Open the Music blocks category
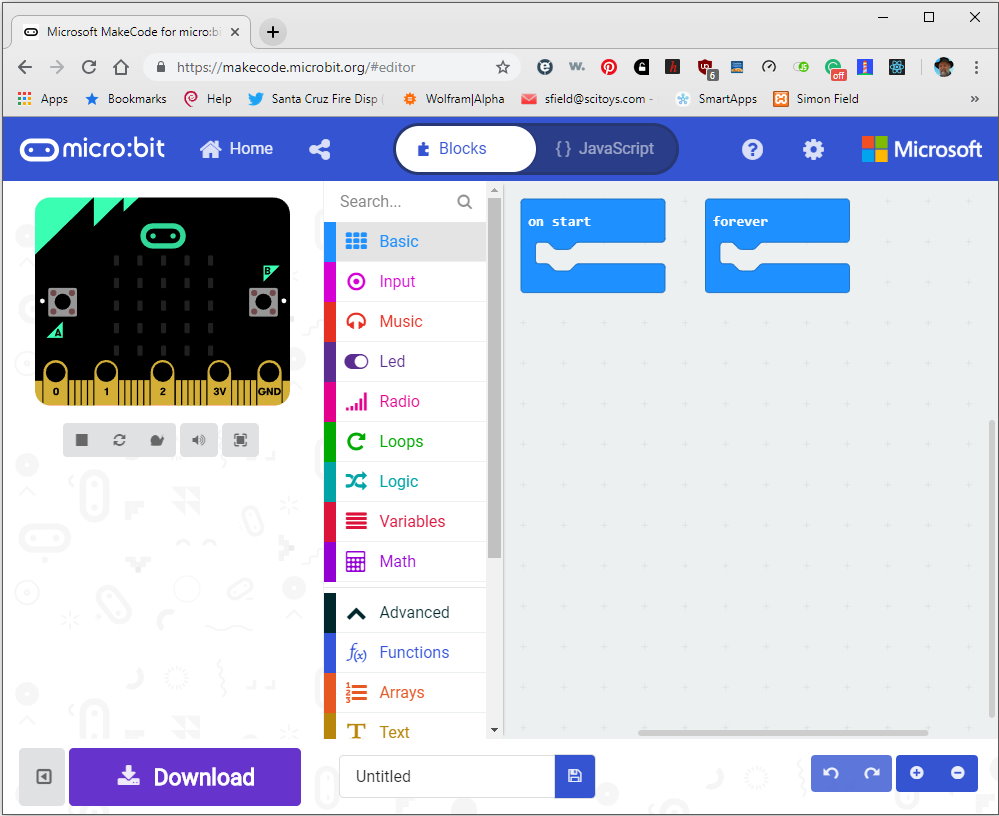Screen dimensions: 999x816 (405, 322)
